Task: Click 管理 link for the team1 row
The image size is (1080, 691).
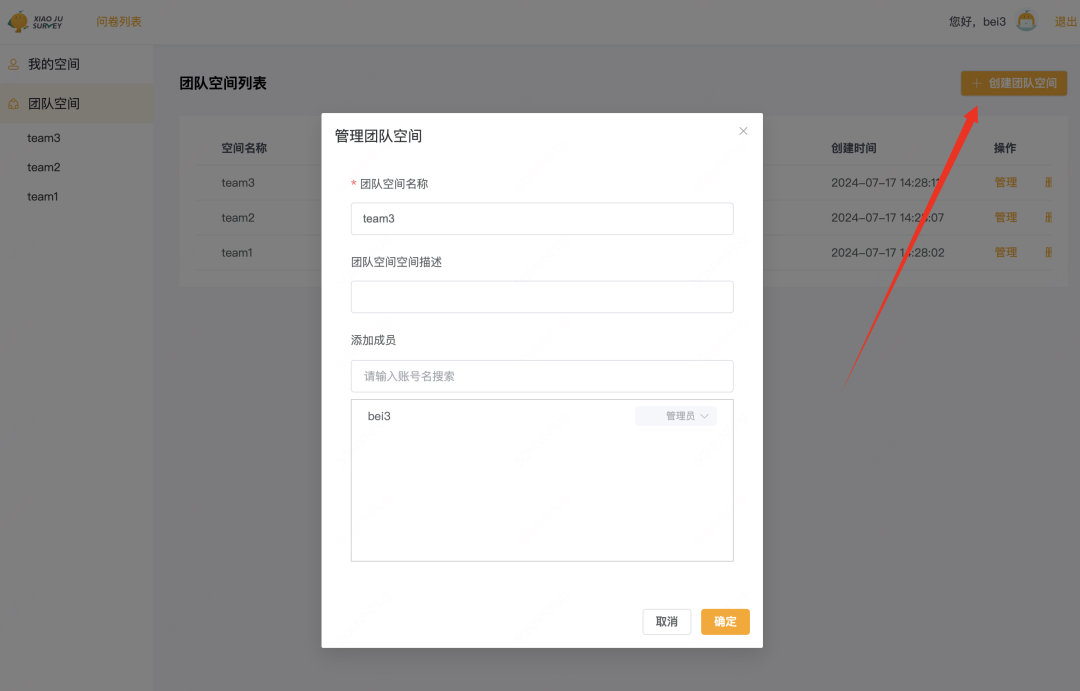Action: pos(1005,252)
